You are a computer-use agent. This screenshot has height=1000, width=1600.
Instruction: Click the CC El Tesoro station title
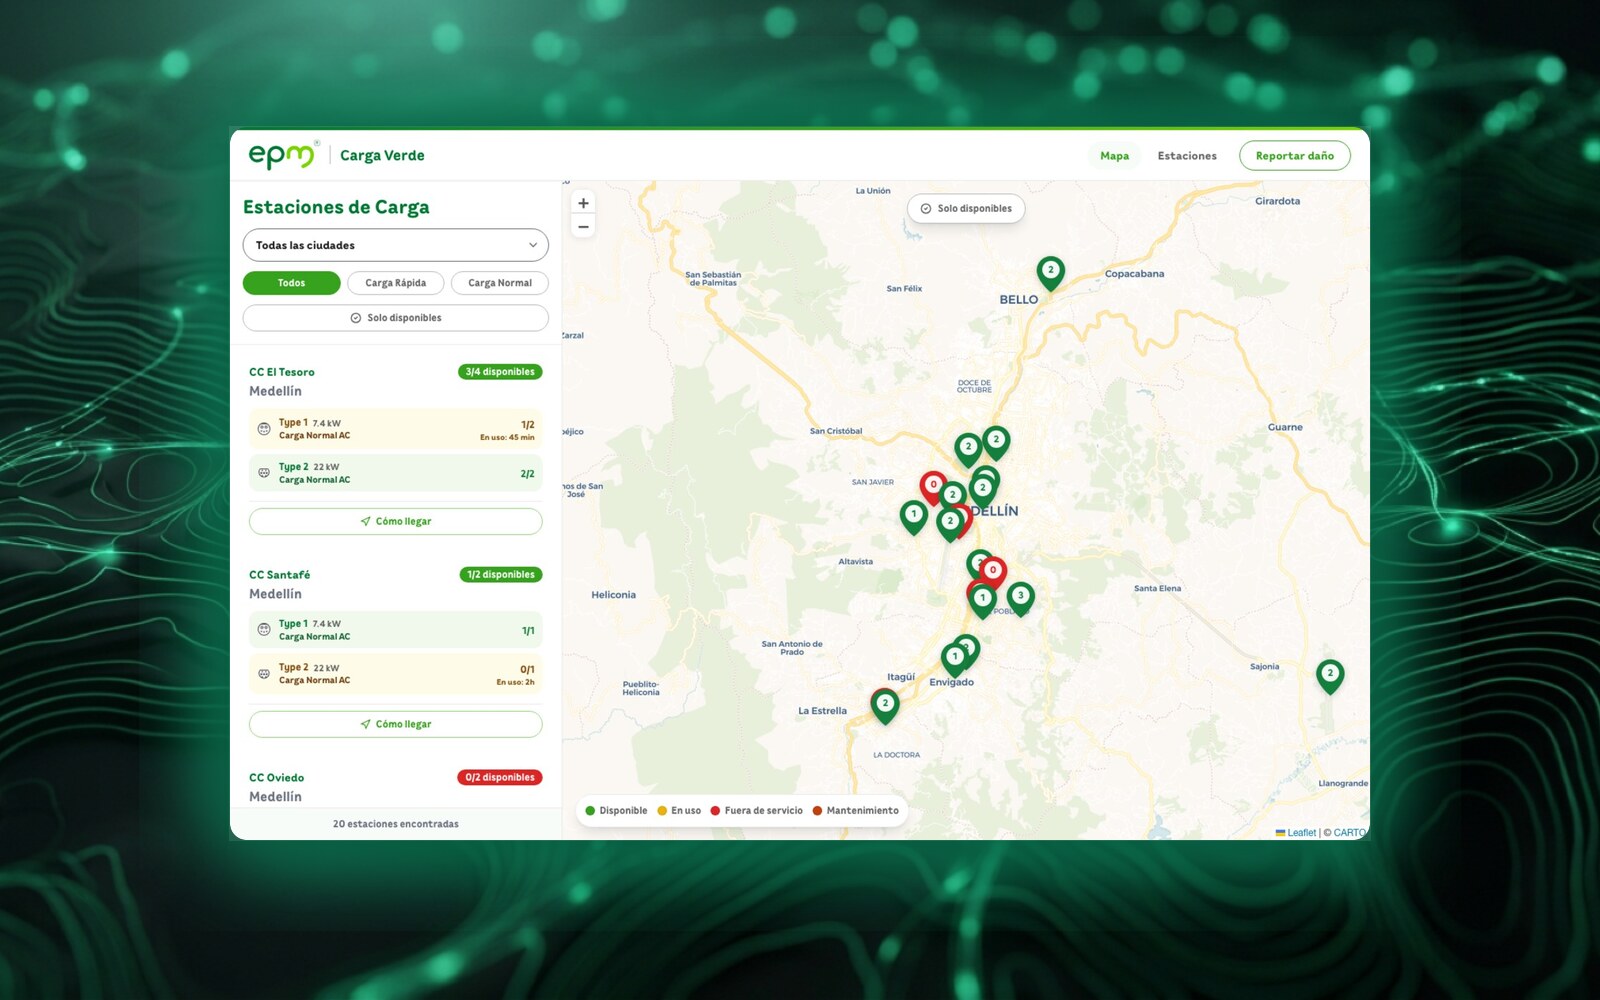pos(281,372)
